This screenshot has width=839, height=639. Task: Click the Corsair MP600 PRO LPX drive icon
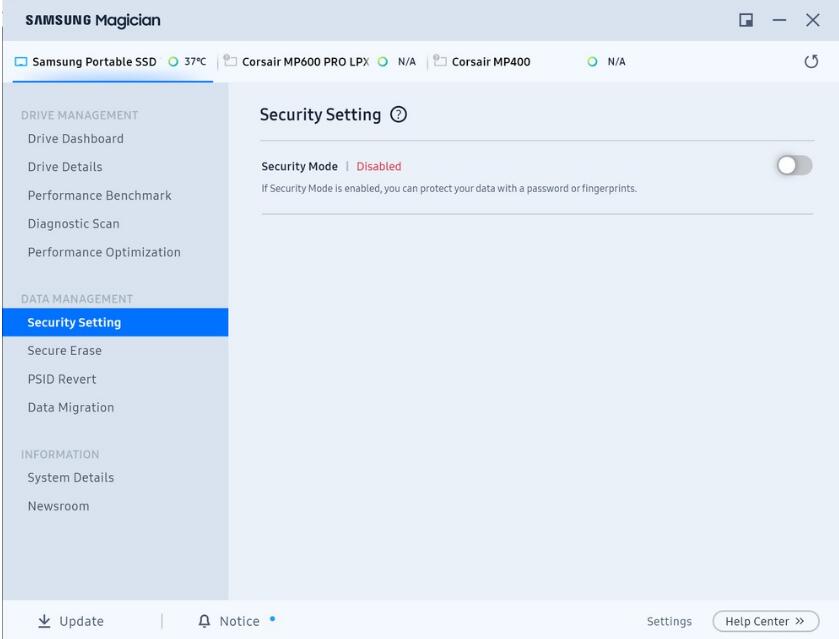(x=229, y=62)
